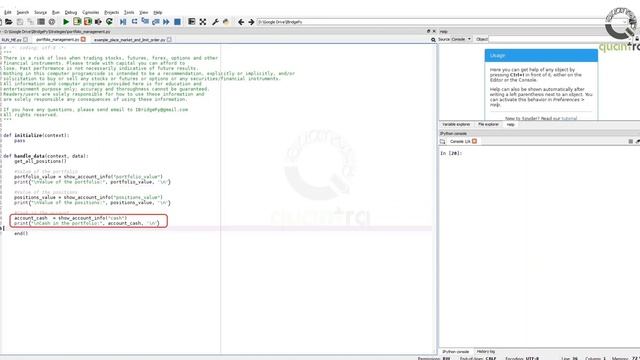This screenshot has height=360, width=640.
Task: Click the def initialize(context): line
Action: pyautogui.click(x=36, y=135)
